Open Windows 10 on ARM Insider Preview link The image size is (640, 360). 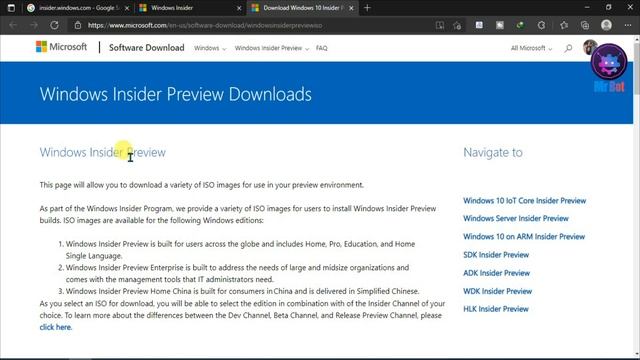pyautogui.click(x=524, y=237)
